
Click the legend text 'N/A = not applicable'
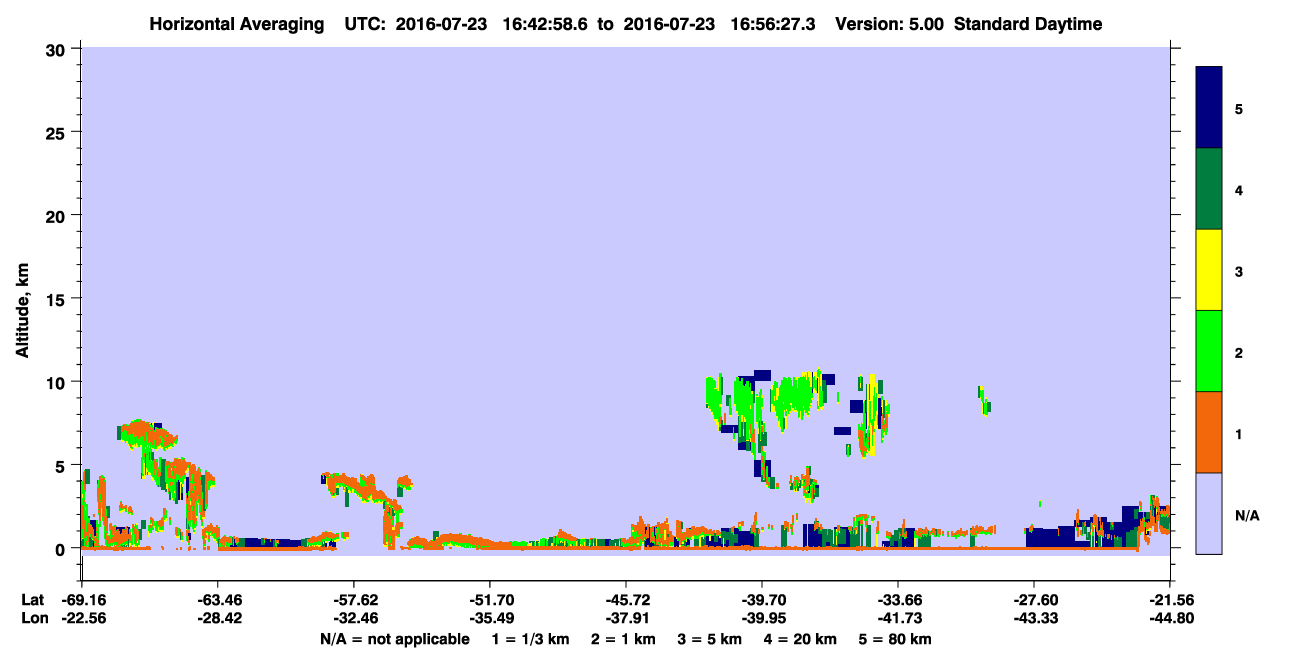click(395, 639)
